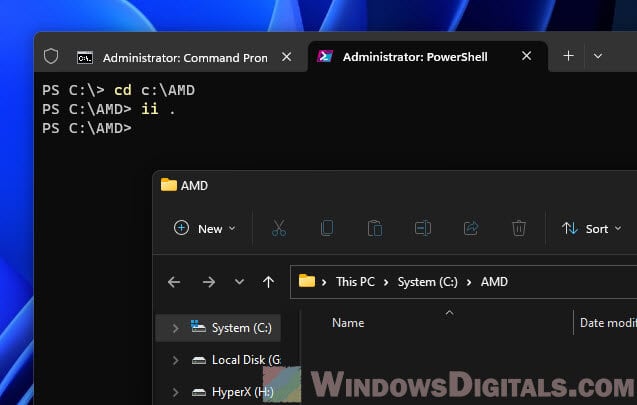
Task: Open recent locations chevron dropdown
Action: point(238,282)
